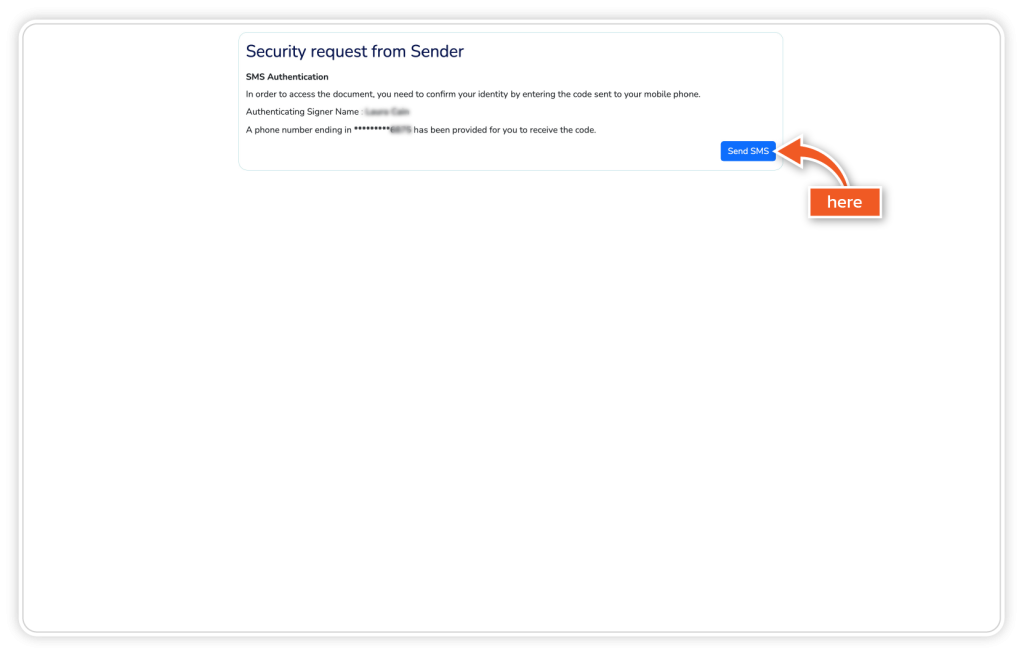Click the word "Name" before the blurred signer
Image resolution: width=1024 pixels, height=655 pixels.
[x=348, y=112]
